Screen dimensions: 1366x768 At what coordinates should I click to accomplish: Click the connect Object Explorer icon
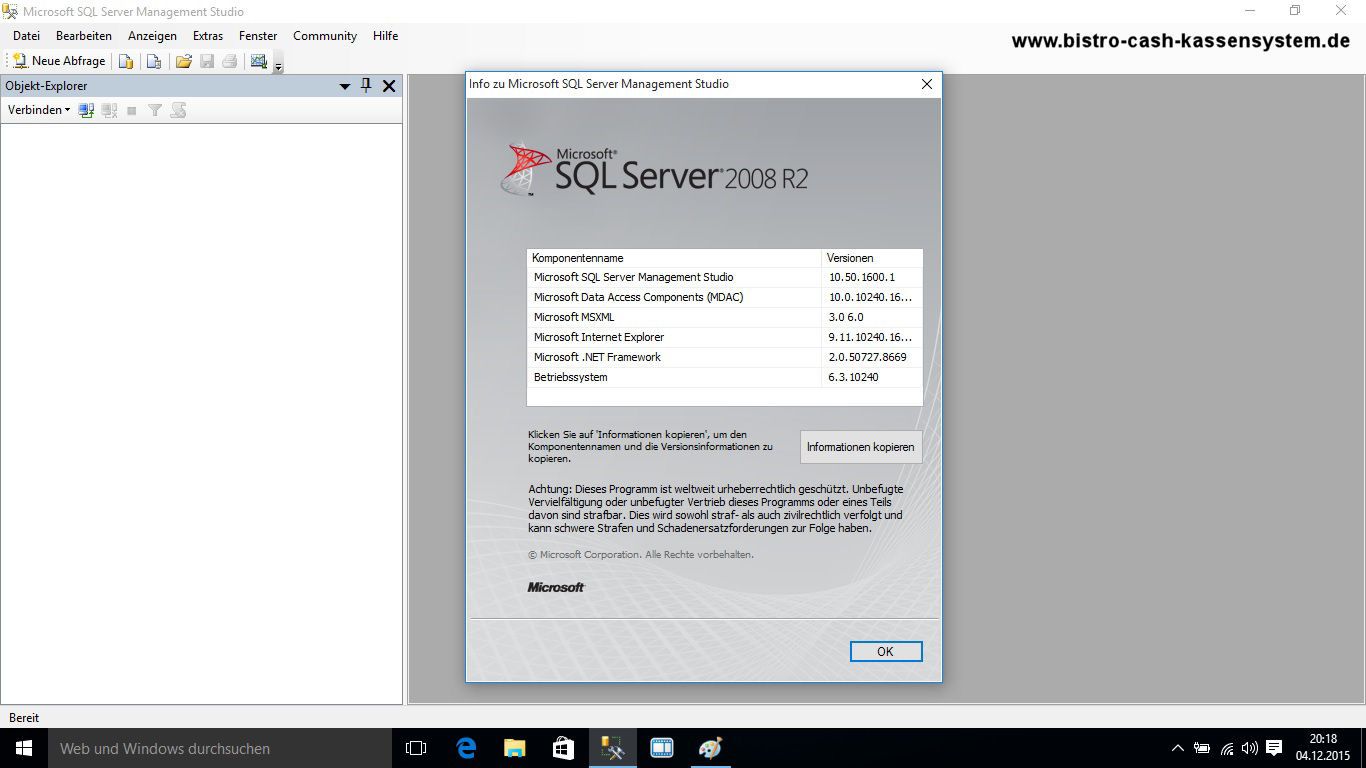pos(86,110)
